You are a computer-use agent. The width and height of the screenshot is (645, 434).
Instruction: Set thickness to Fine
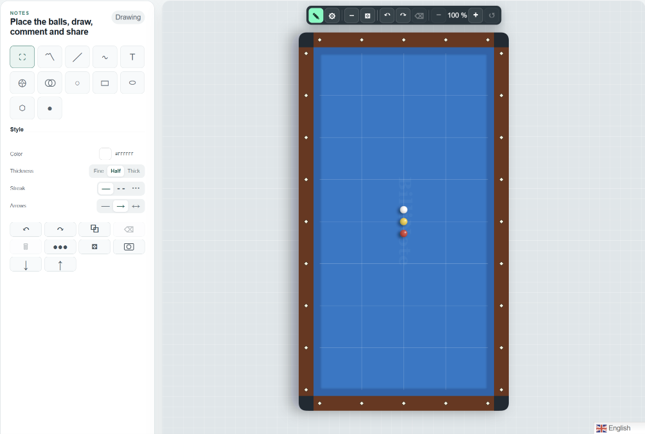(99, 171)
